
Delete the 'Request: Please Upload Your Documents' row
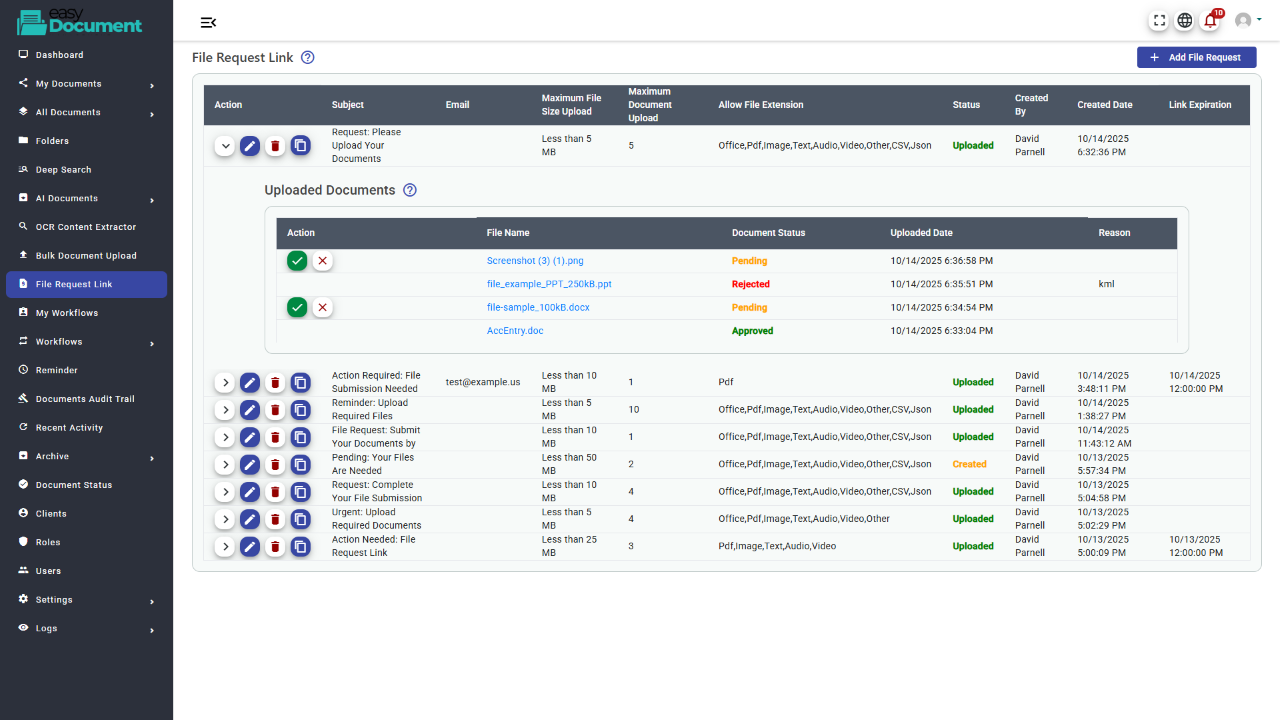[275, 146]
